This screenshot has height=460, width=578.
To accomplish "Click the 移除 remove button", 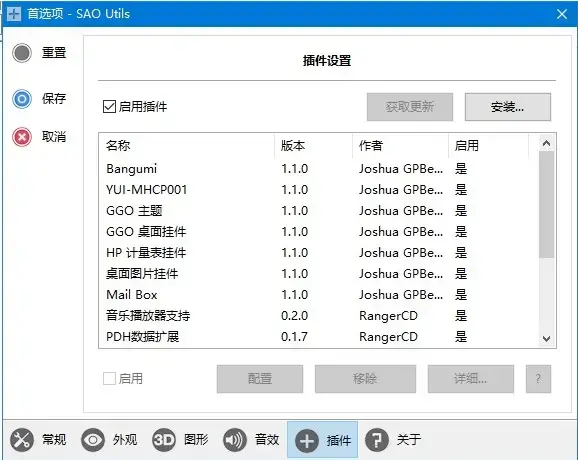I will point(365,379).
